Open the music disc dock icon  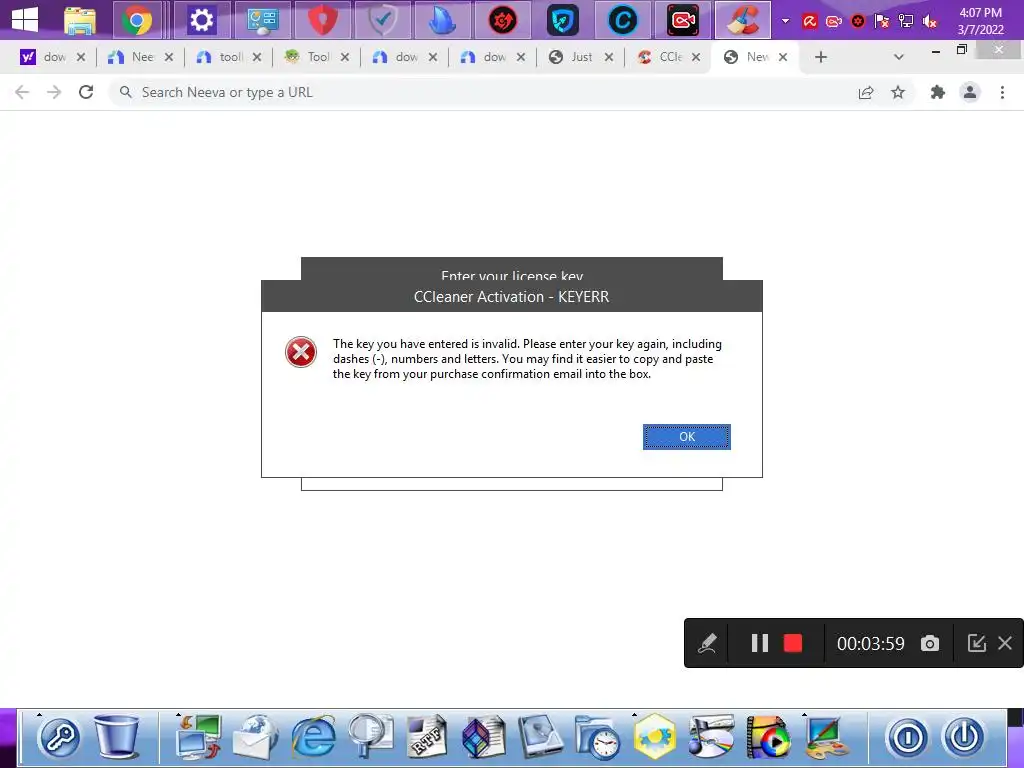(x=711, y=737)
